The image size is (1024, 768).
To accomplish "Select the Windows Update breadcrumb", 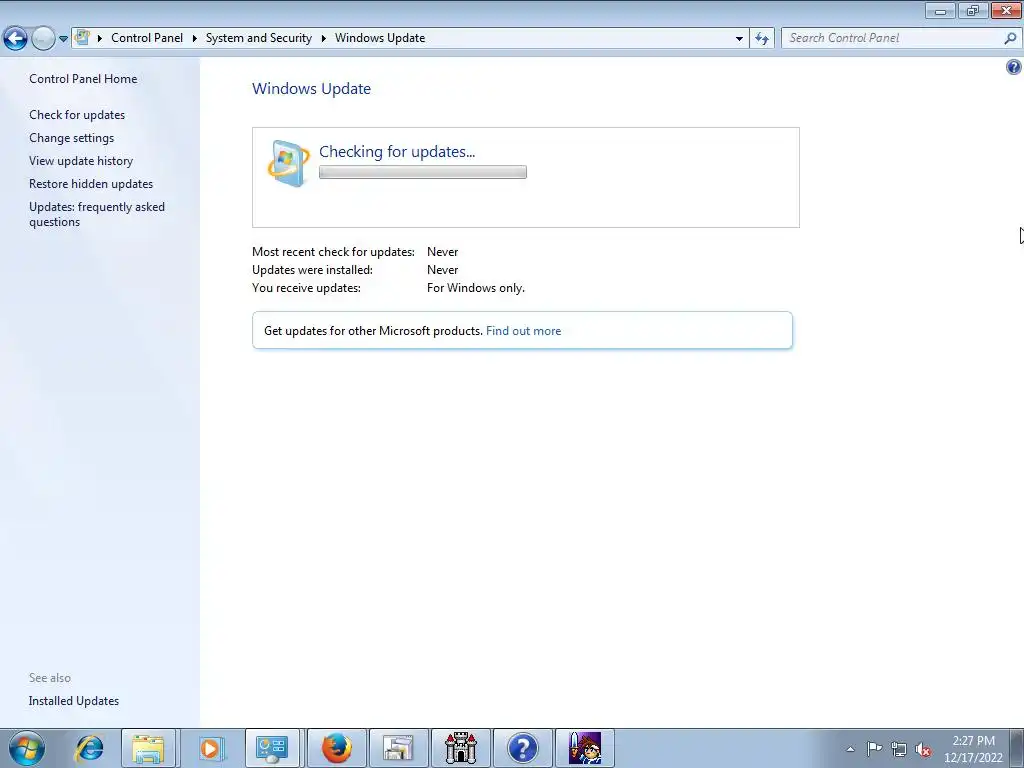I will click(380, 38).
